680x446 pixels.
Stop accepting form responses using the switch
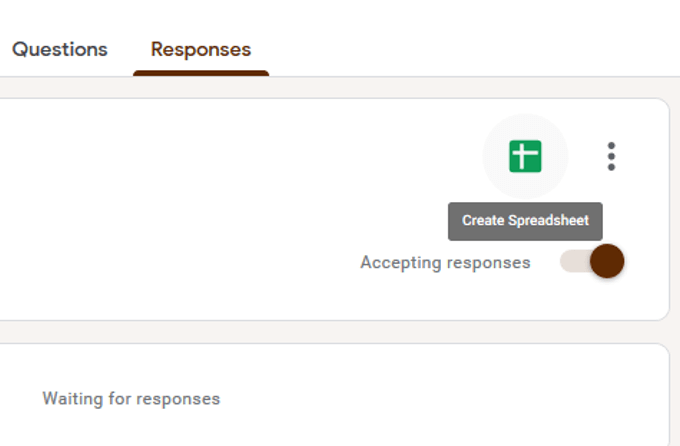tap(606, 262)
